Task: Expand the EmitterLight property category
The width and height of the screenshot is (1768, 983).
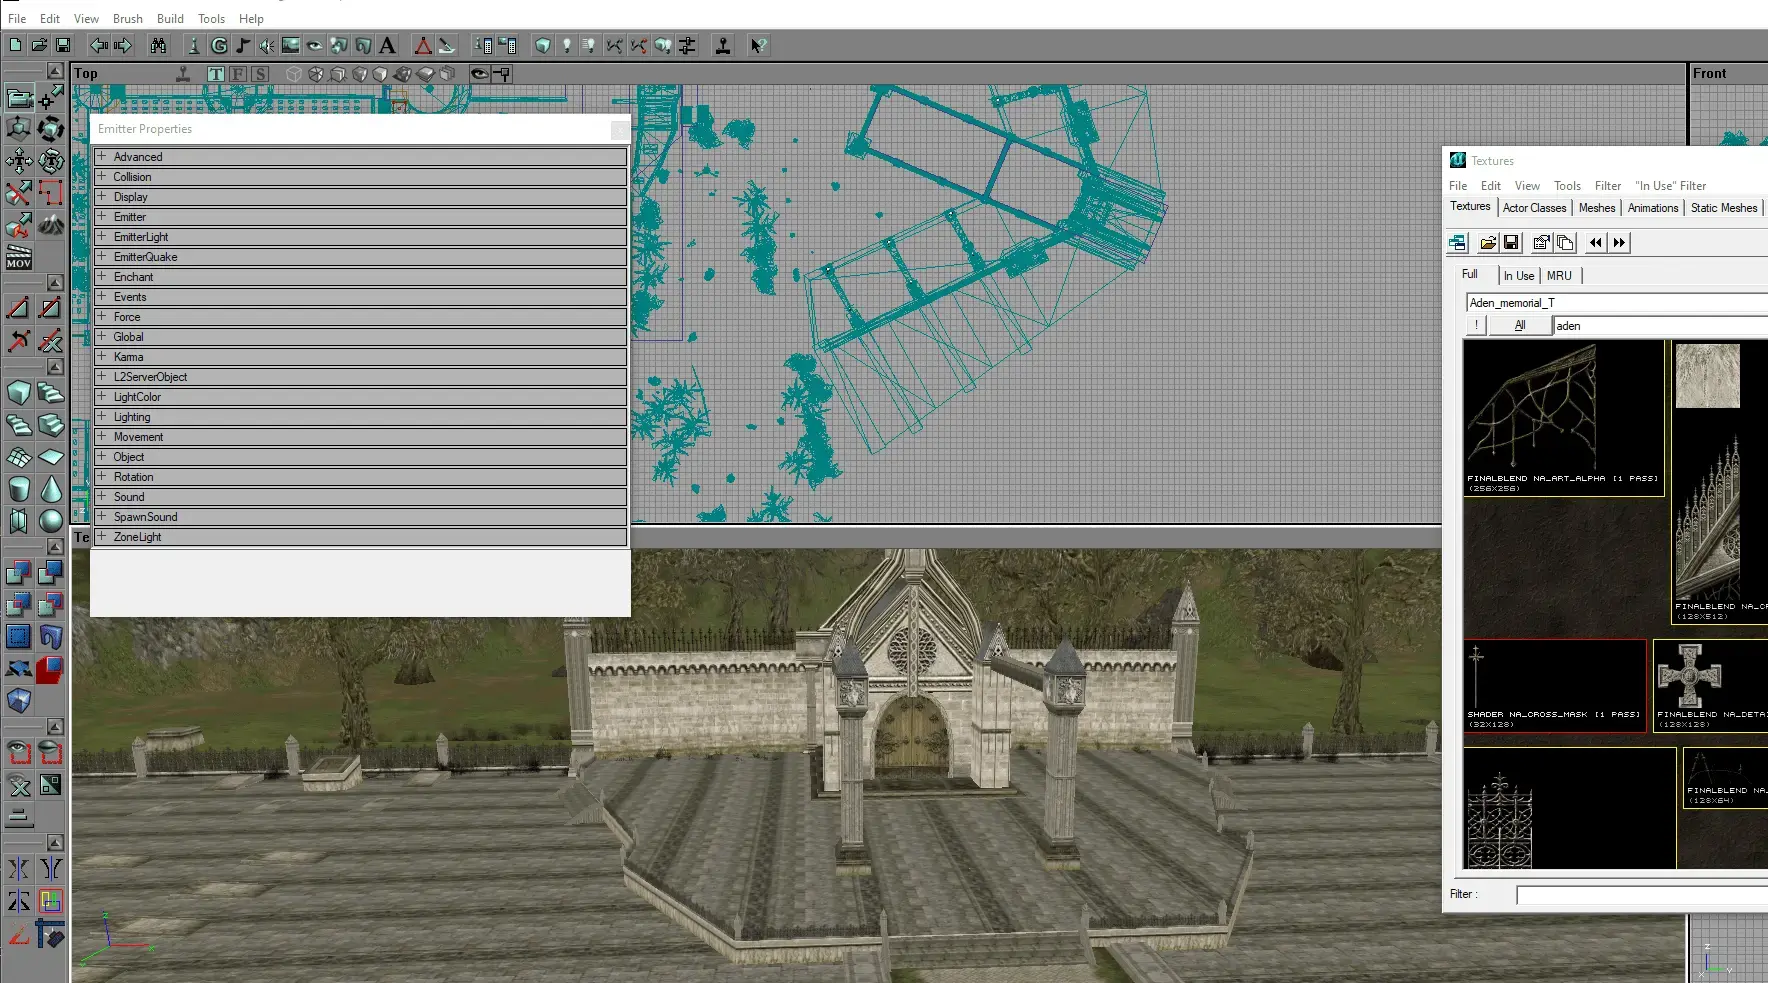Action: coord(360,237)
